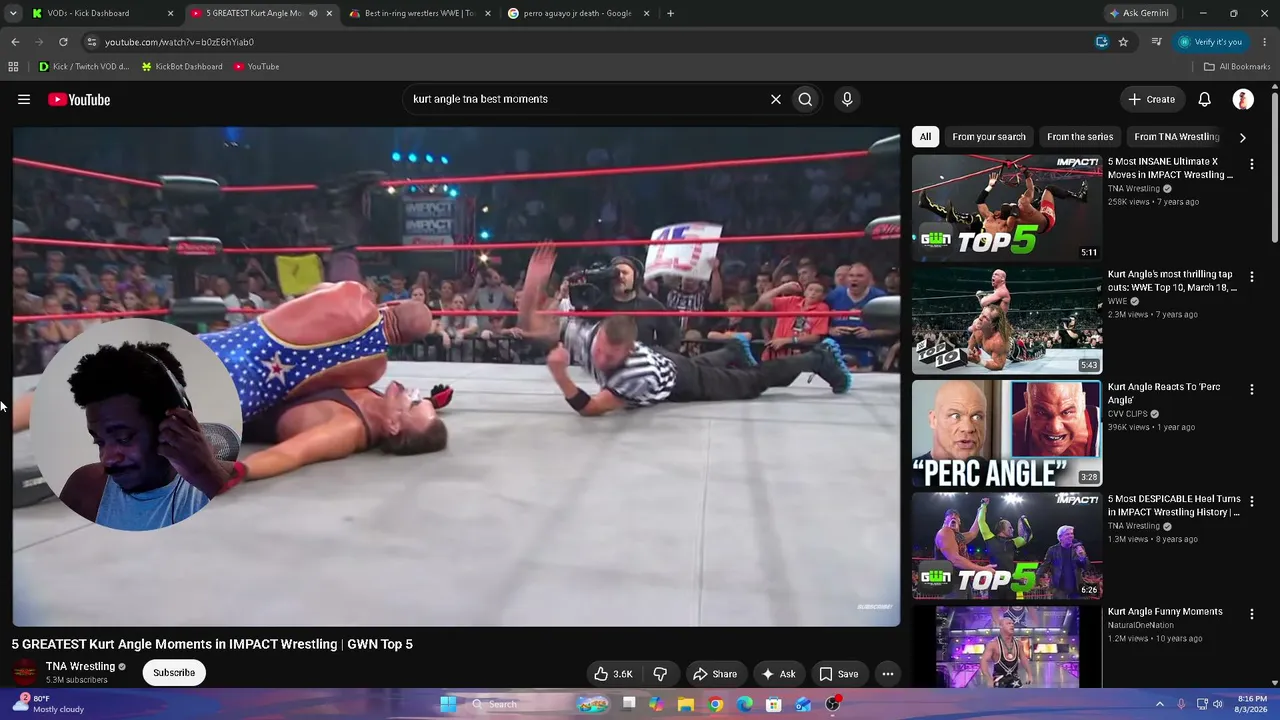Open the Chrome apps grid shortcut
Image resolution: width=1280 pixels, height=720 pixels.
(x=13, y=67)
